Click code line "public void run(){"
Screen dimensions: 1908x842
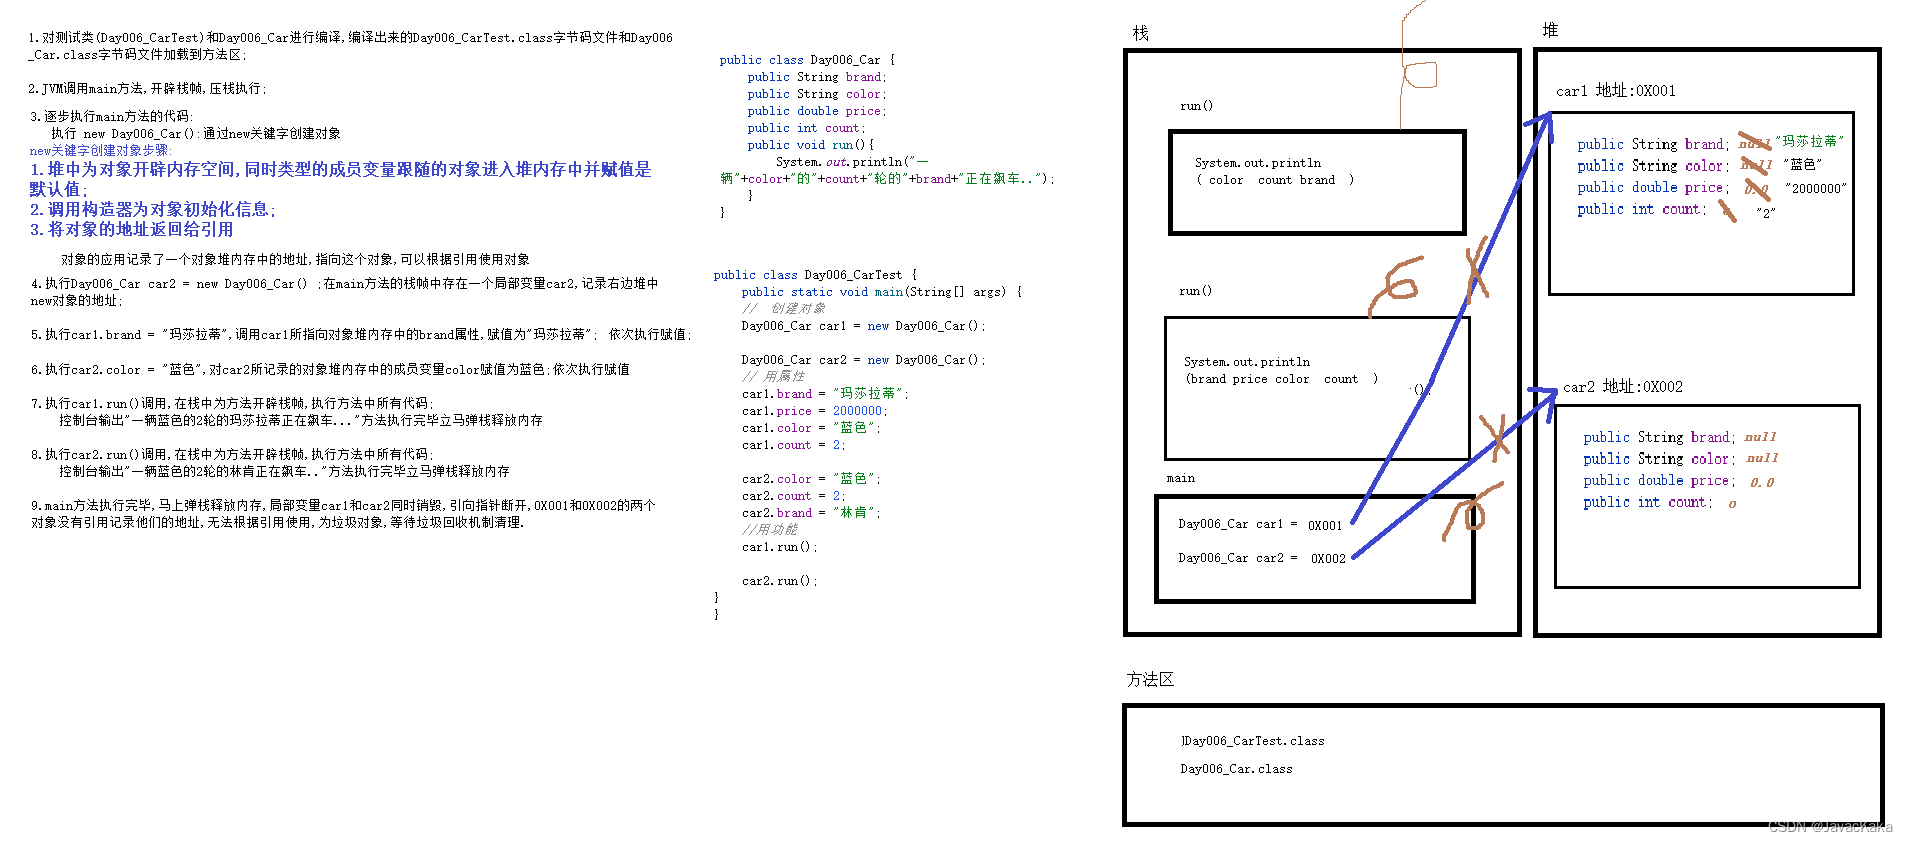coord(811,145)
